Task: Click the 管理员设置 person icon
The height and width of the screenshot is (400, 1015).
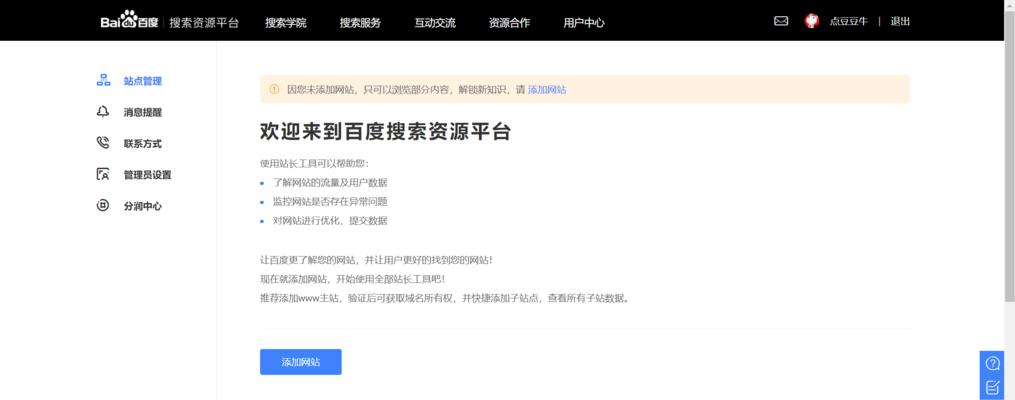Action: 103,174
